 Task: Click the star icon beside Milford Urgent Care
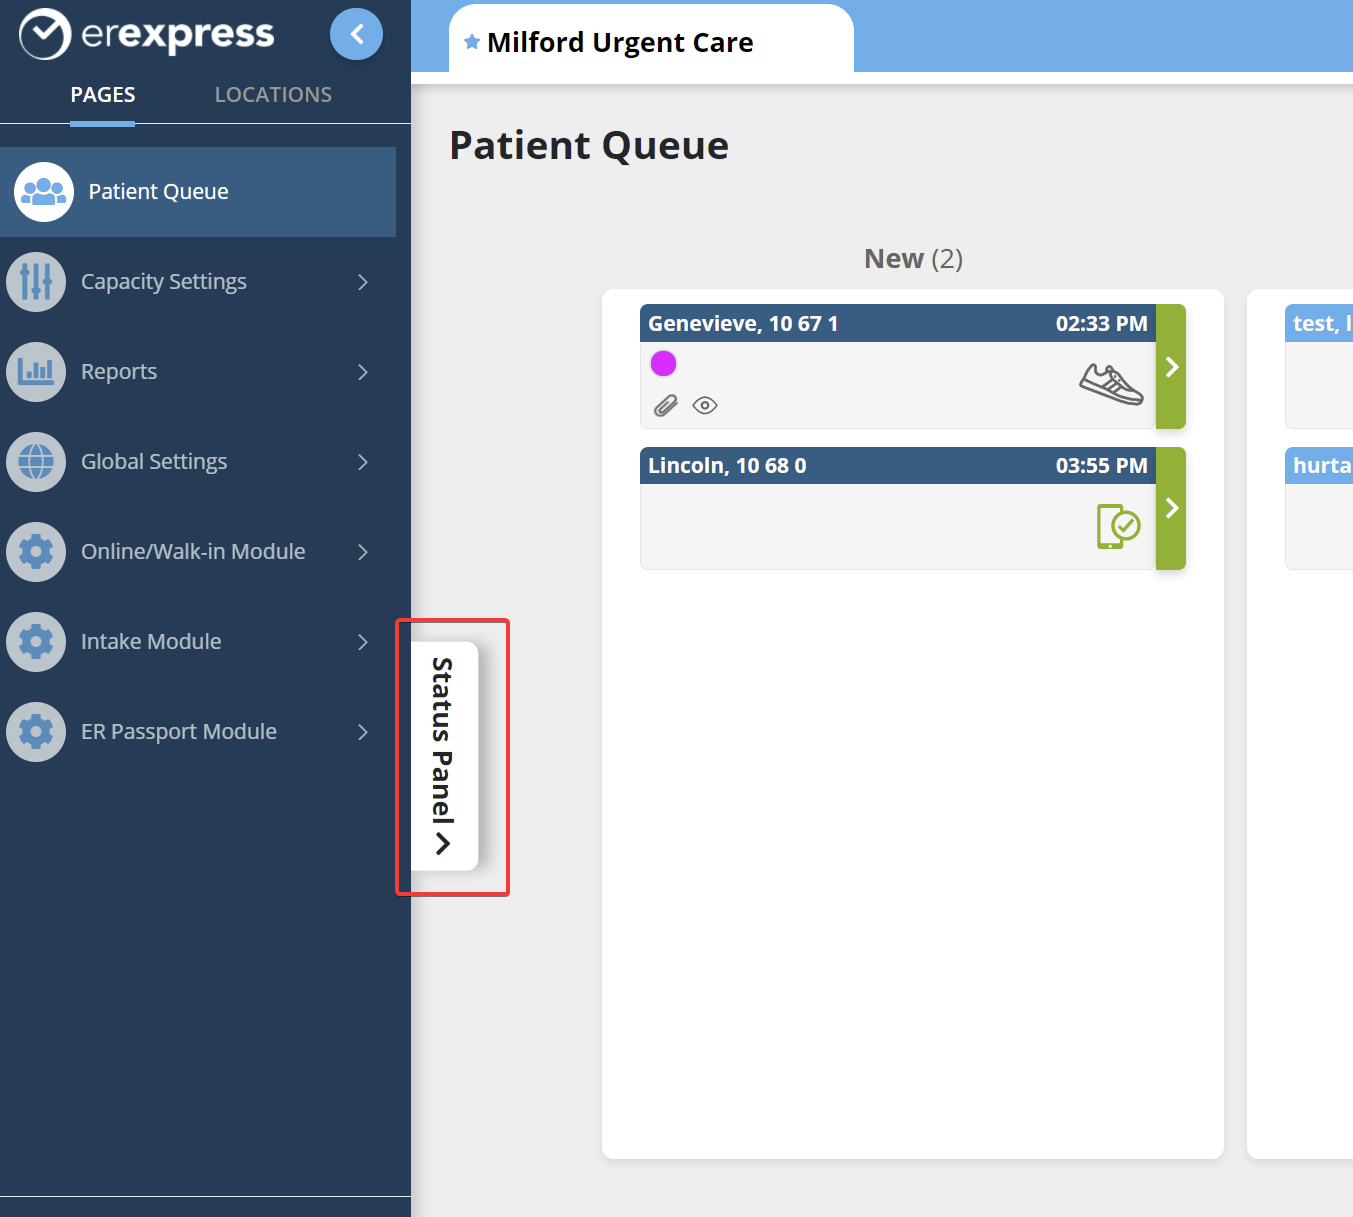[x=472, y=42]
